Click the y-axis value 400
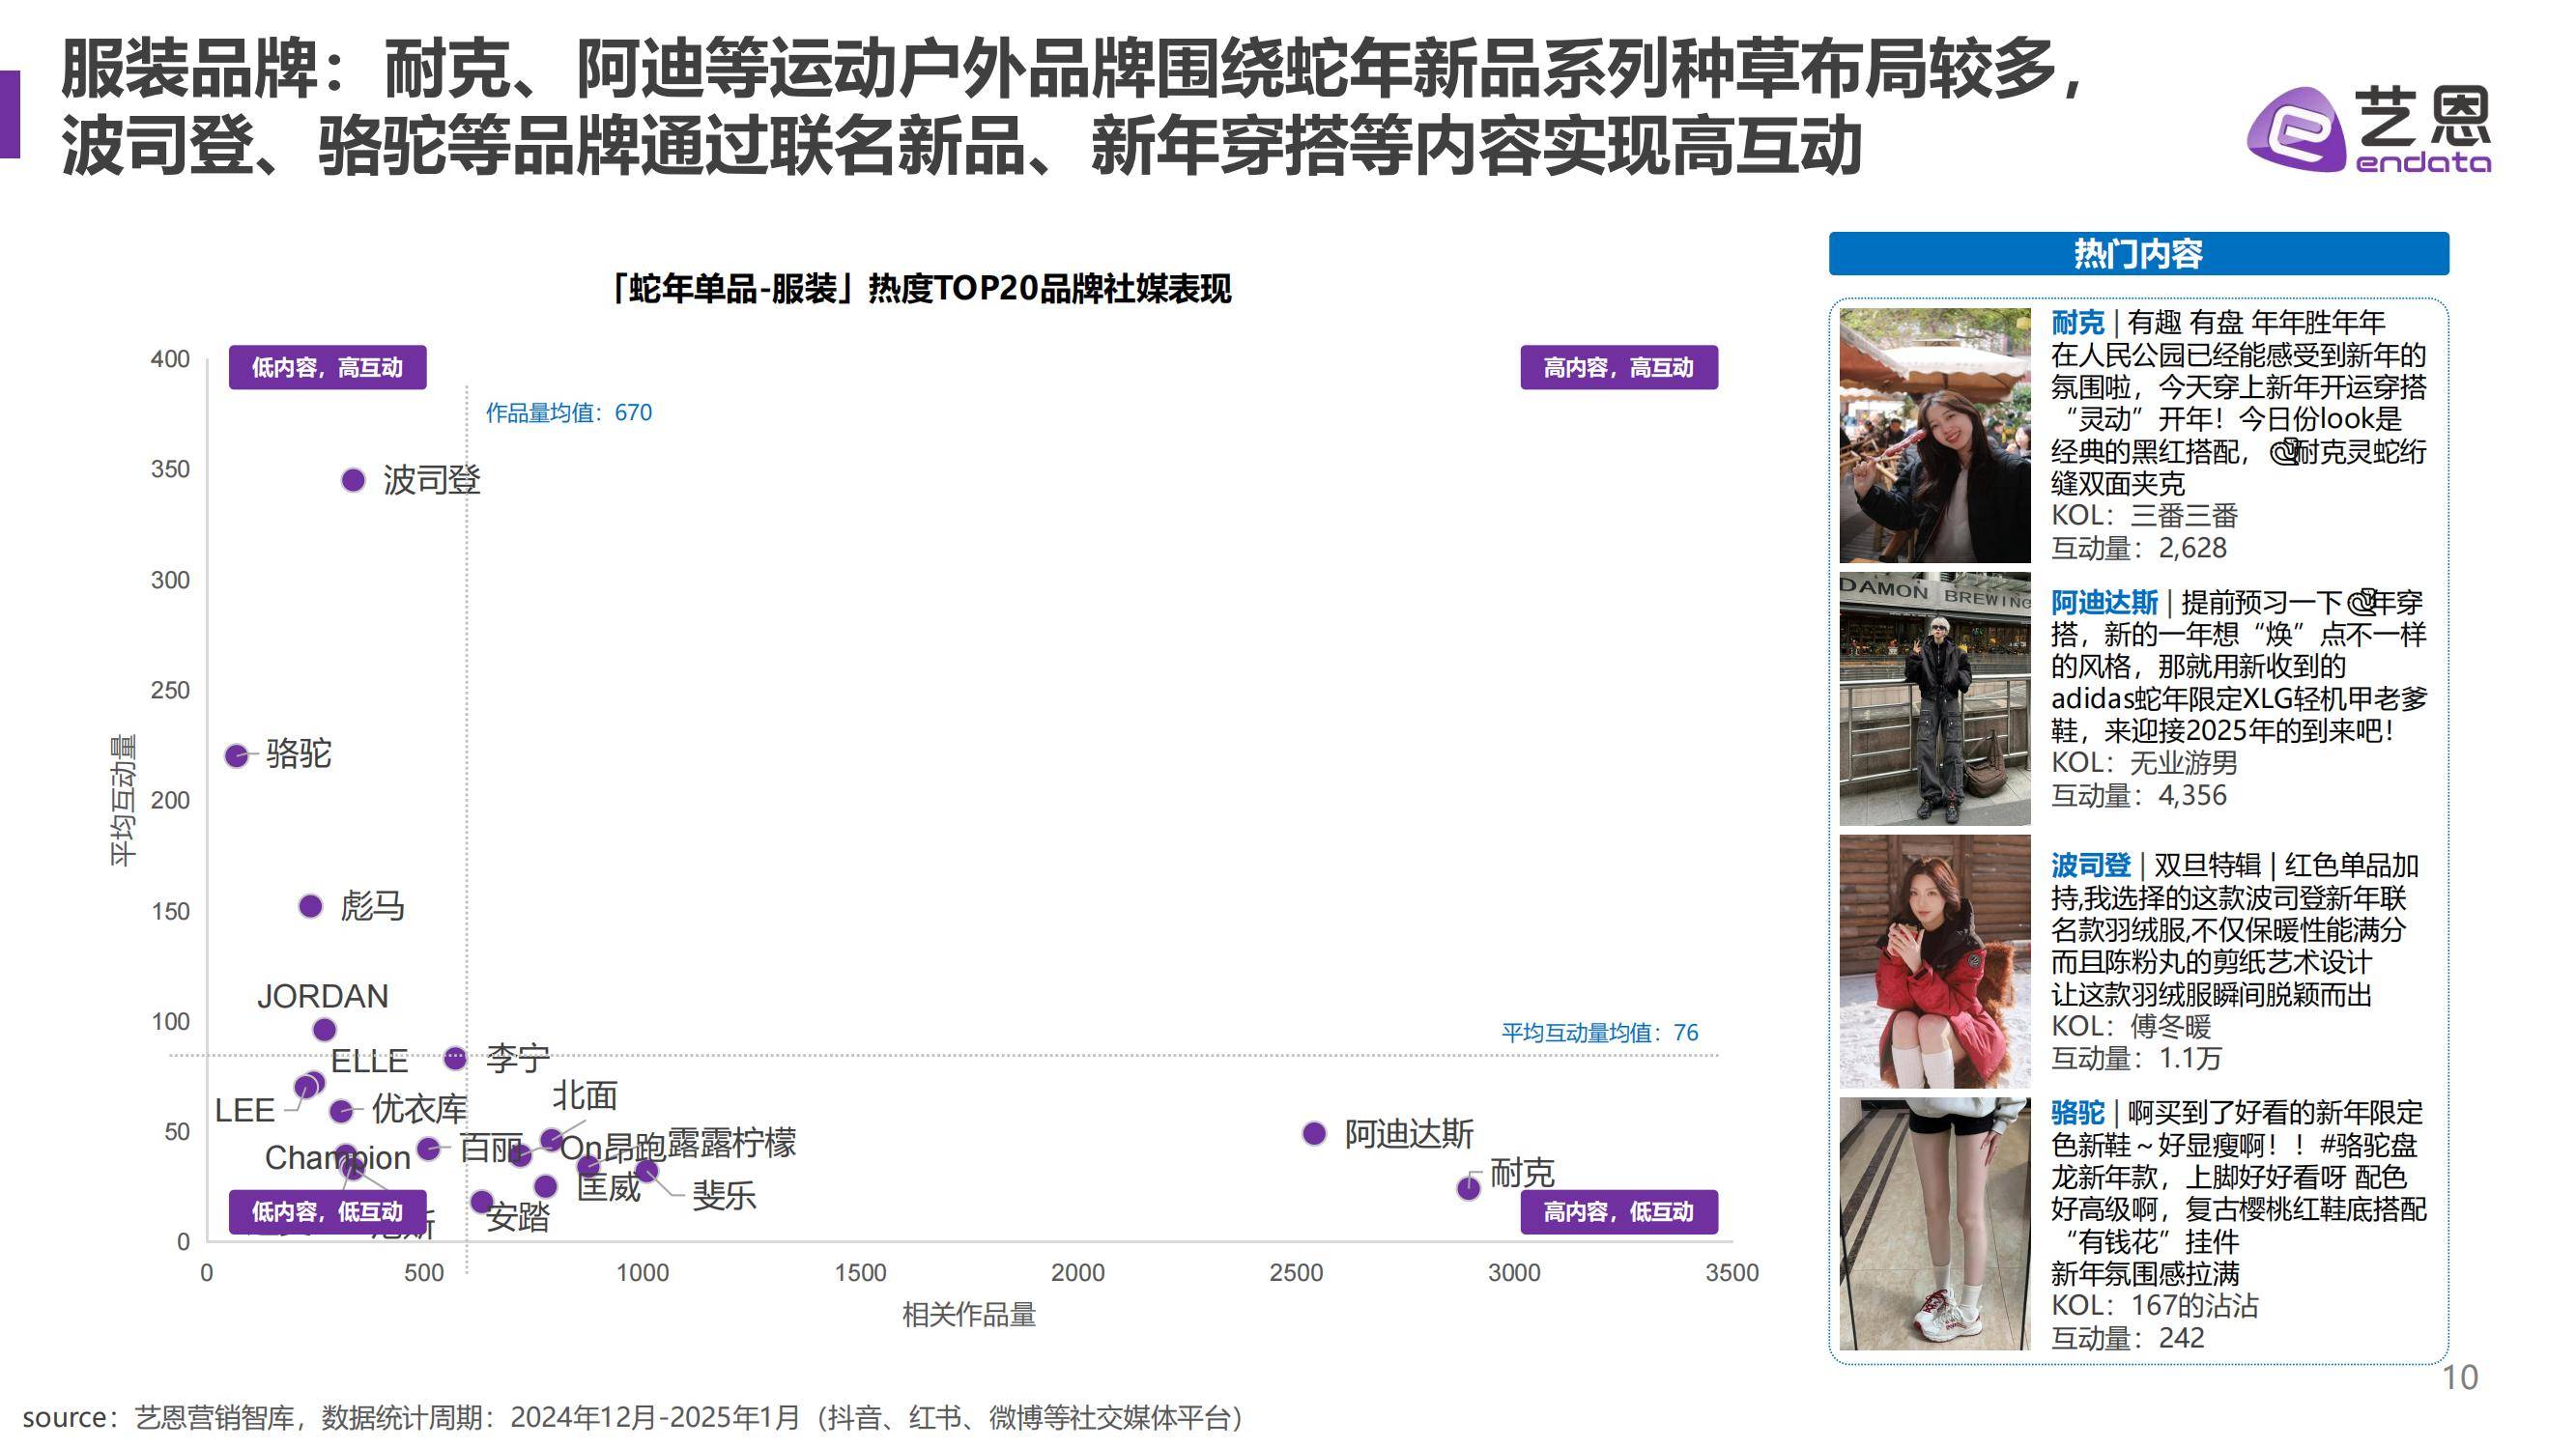 point(170,359)
